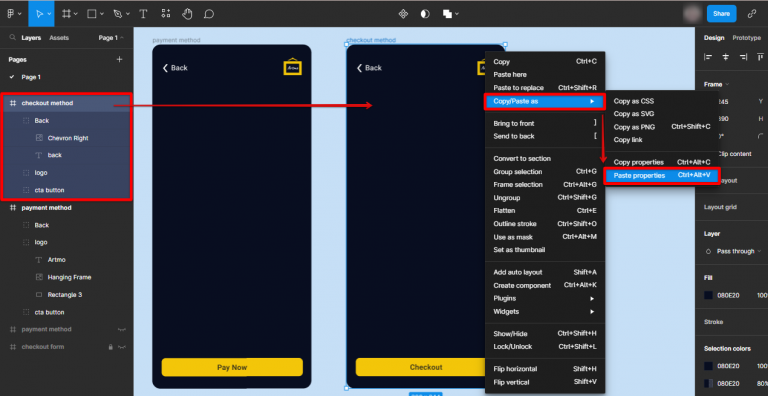Select the Text tool
The width and height of the screenshot is (768, 396).
(143, 14)
